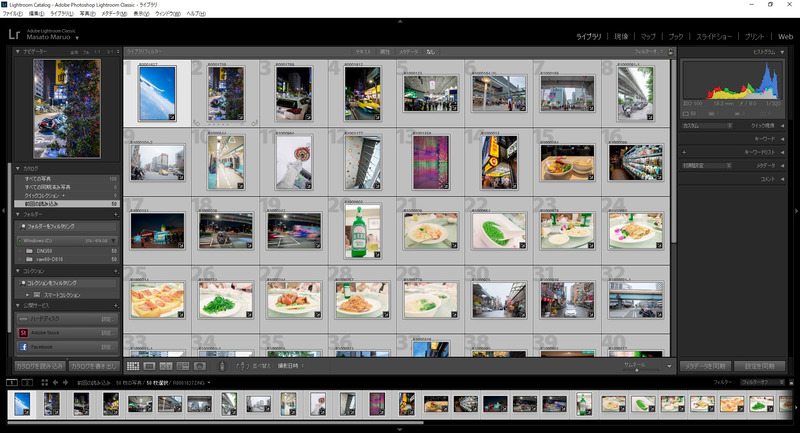The width and height of the screenshot is (800, 433).
Task: Click the main window display button 1
Action: pyautogui.click(x=12, y=383)
